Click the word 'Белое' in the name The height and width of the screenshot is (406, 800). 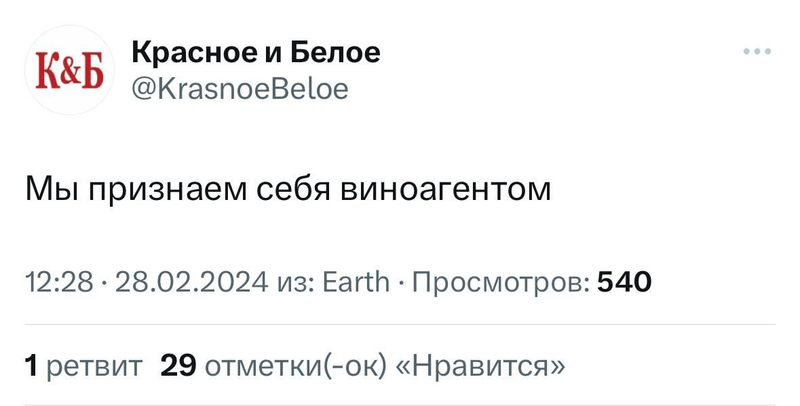tap(339, 52)
